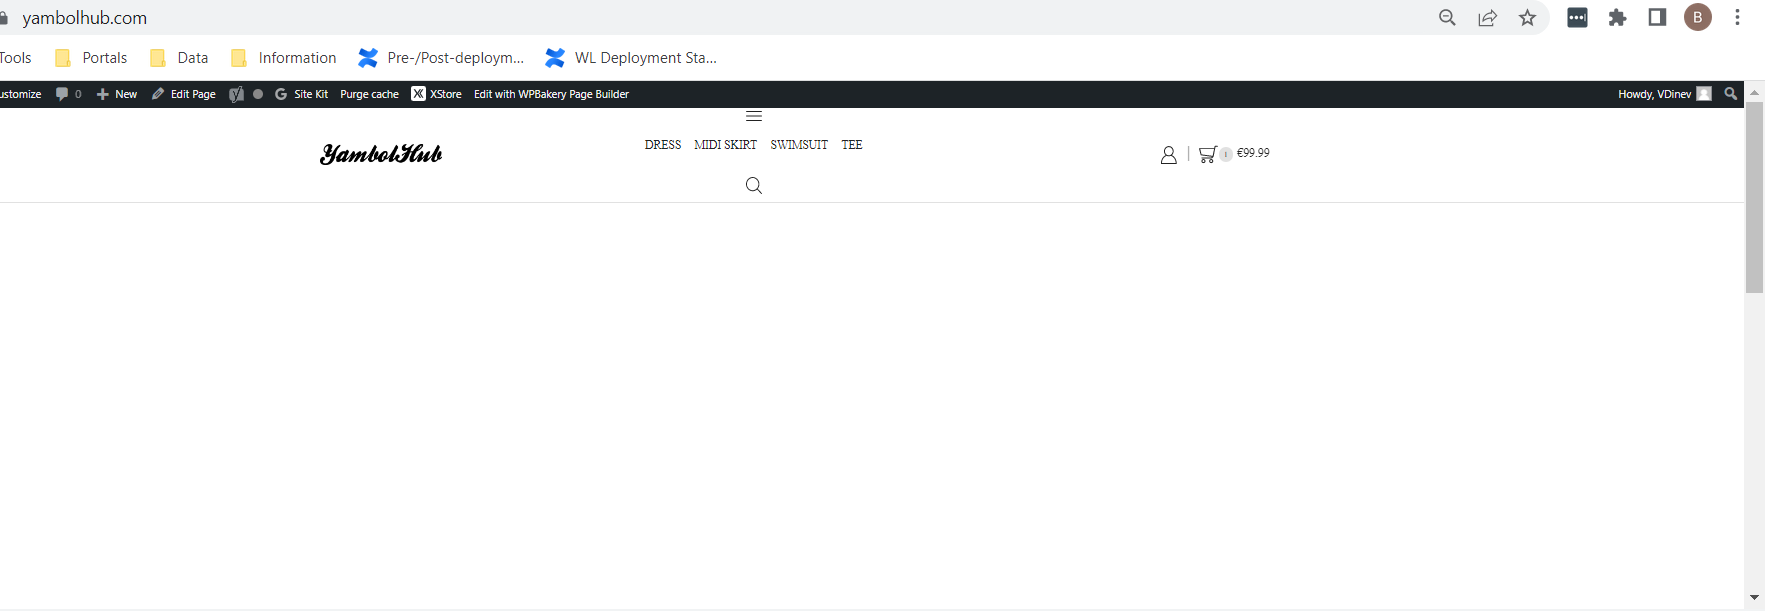Open the XStore admin bar menu
1765x611 pixels.
point(436,94)
